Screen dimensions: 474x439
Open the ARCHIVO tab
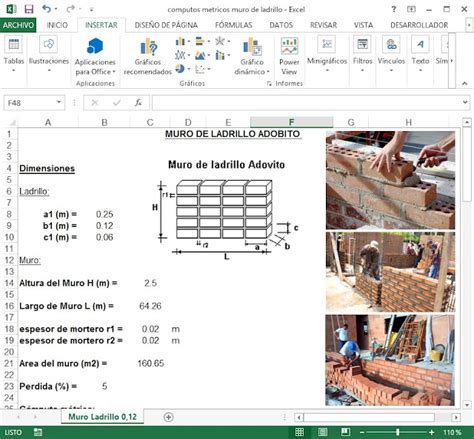tap(18, 25)
